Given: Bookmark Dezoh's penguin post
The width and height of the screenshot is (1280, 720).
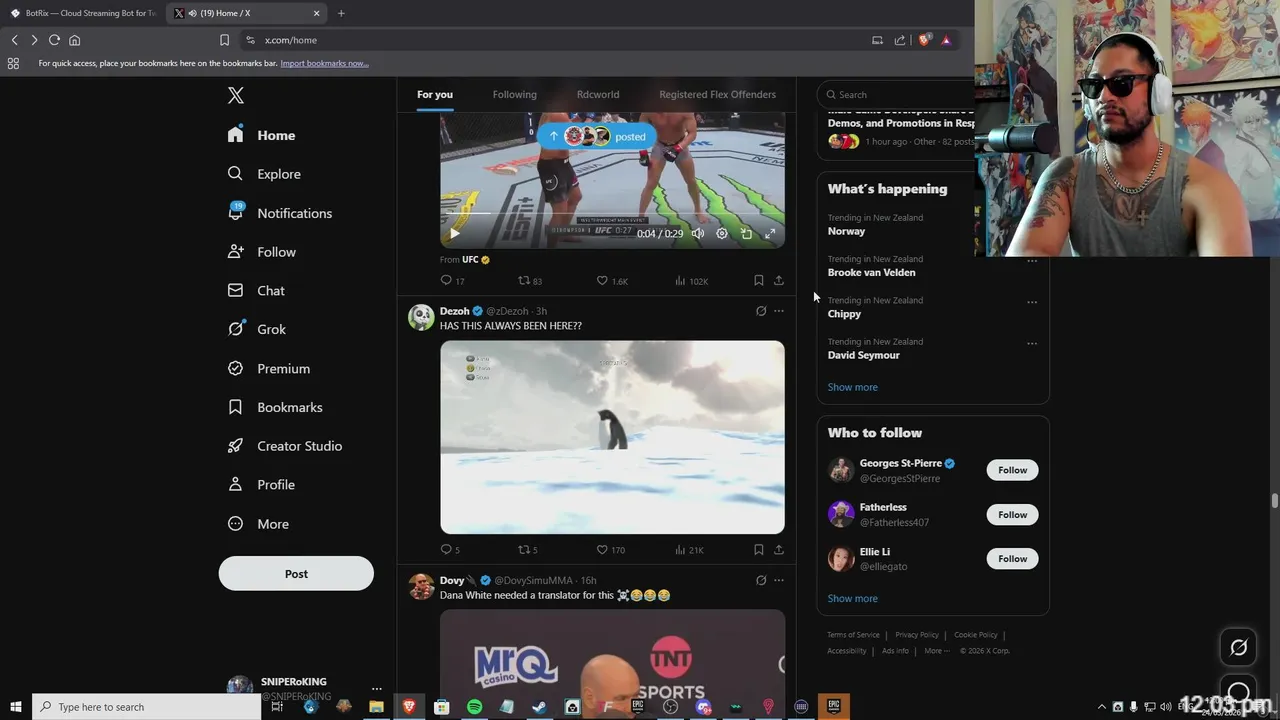Looking at the screenshot, I should [x=758, y=549].
